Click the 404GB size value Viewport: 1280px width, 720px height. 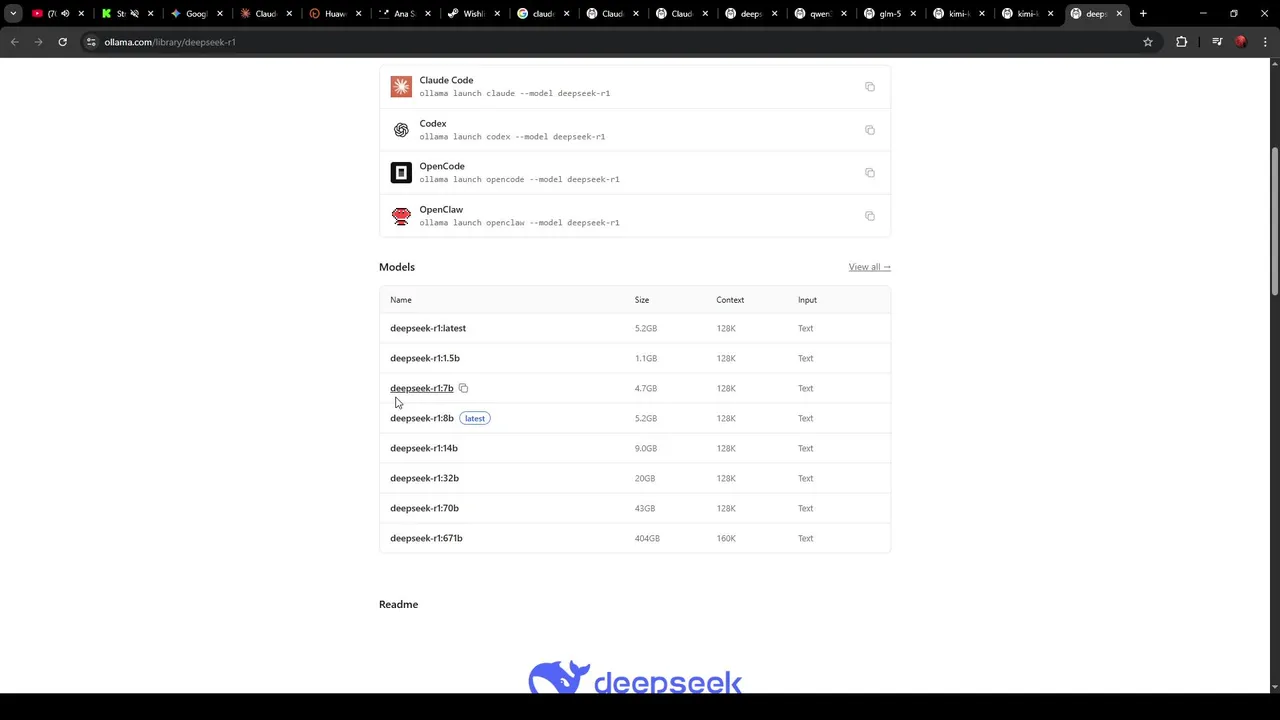pyautogui.click(x=647, y=538)
